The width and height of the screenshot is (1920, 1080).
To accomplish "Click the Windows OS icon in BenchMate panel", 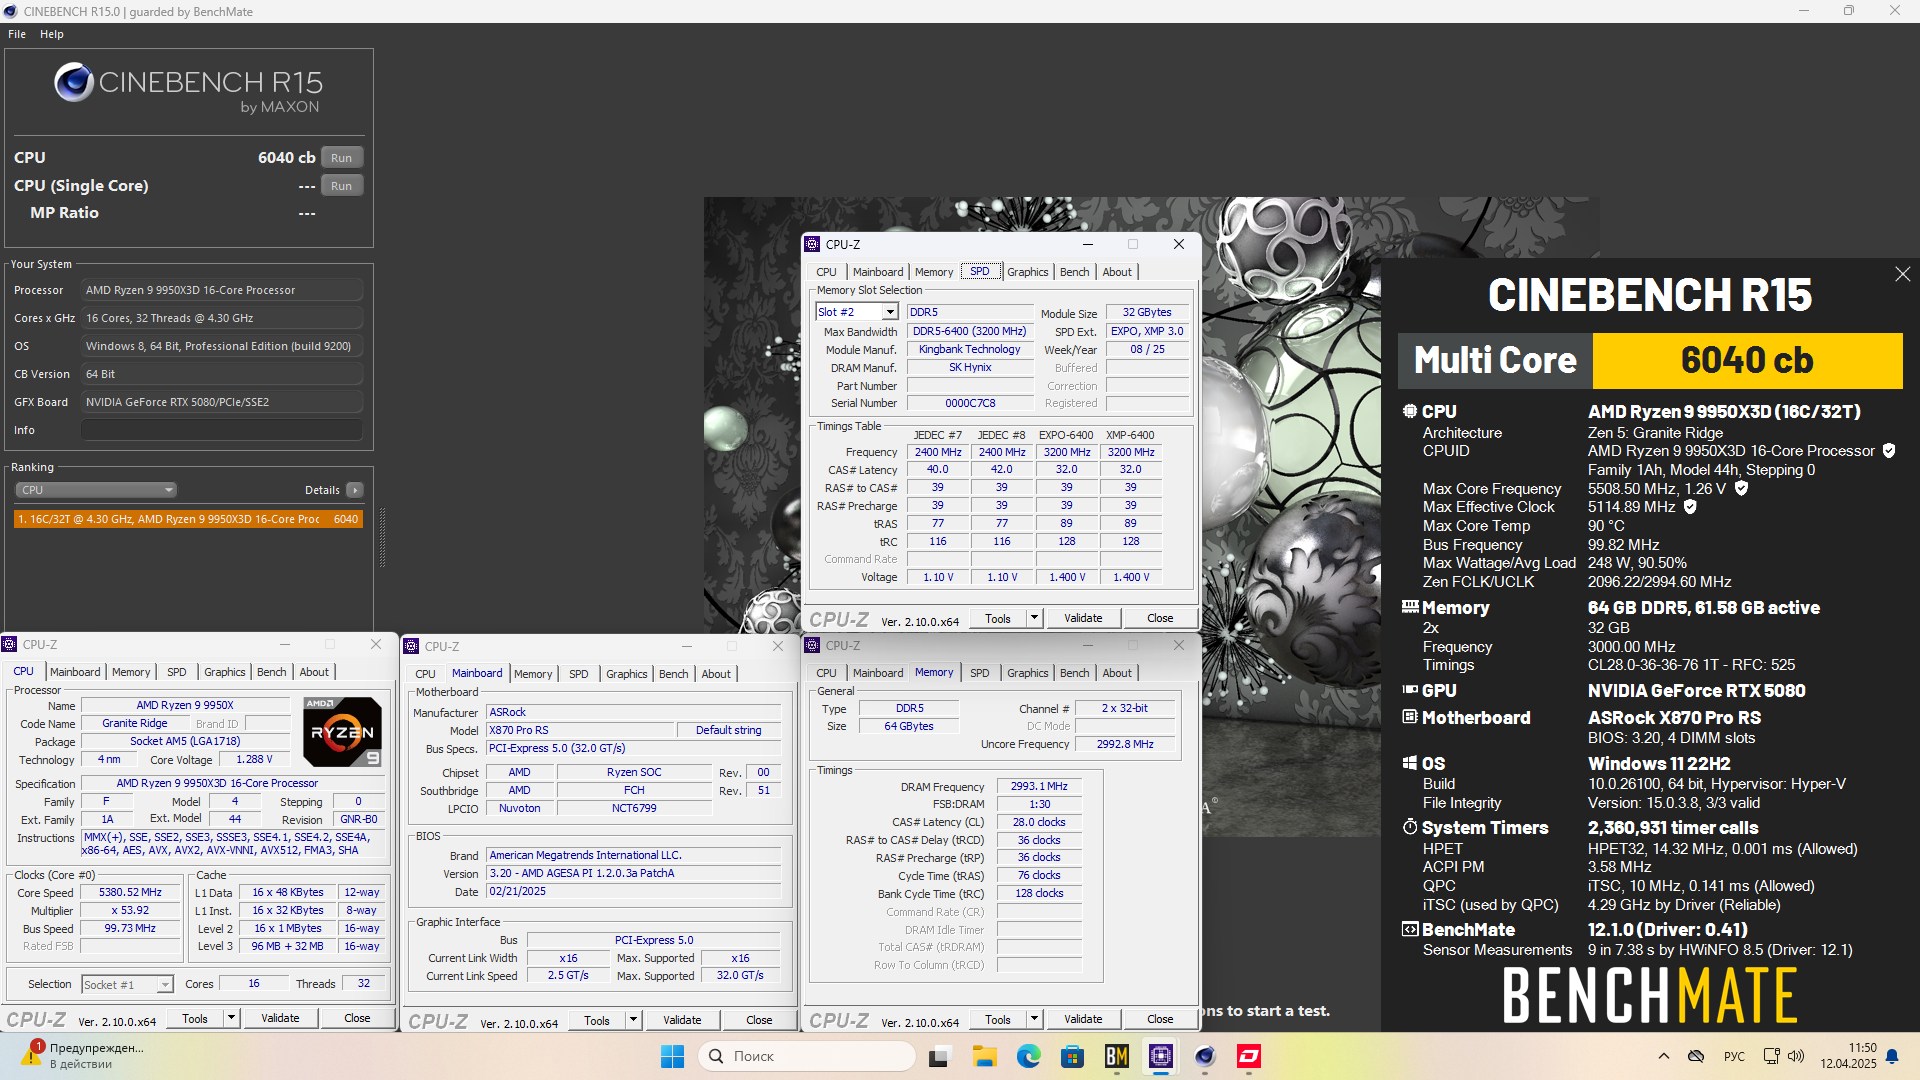I will coord(1410,763).
